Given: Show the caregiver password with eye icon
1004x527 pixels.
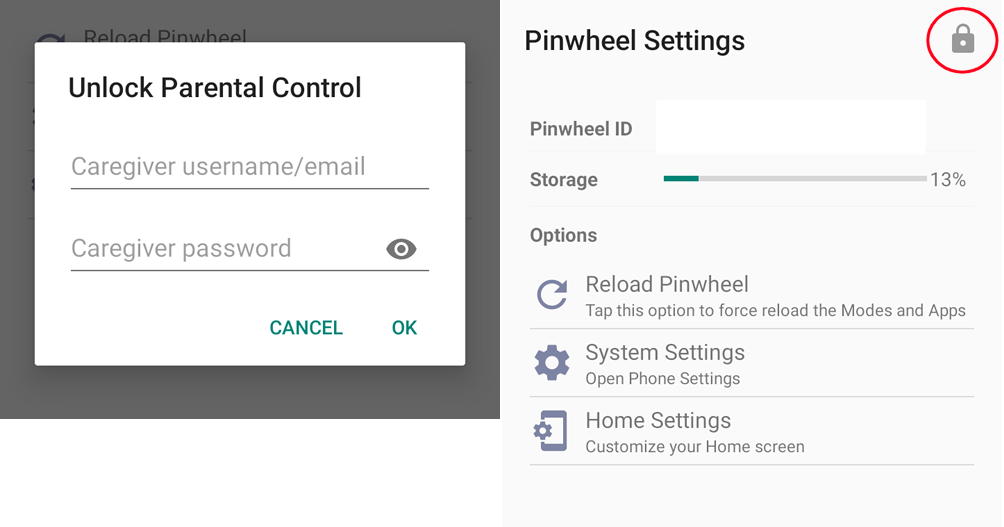Looking at the screenshot, I should coord(401,249).
